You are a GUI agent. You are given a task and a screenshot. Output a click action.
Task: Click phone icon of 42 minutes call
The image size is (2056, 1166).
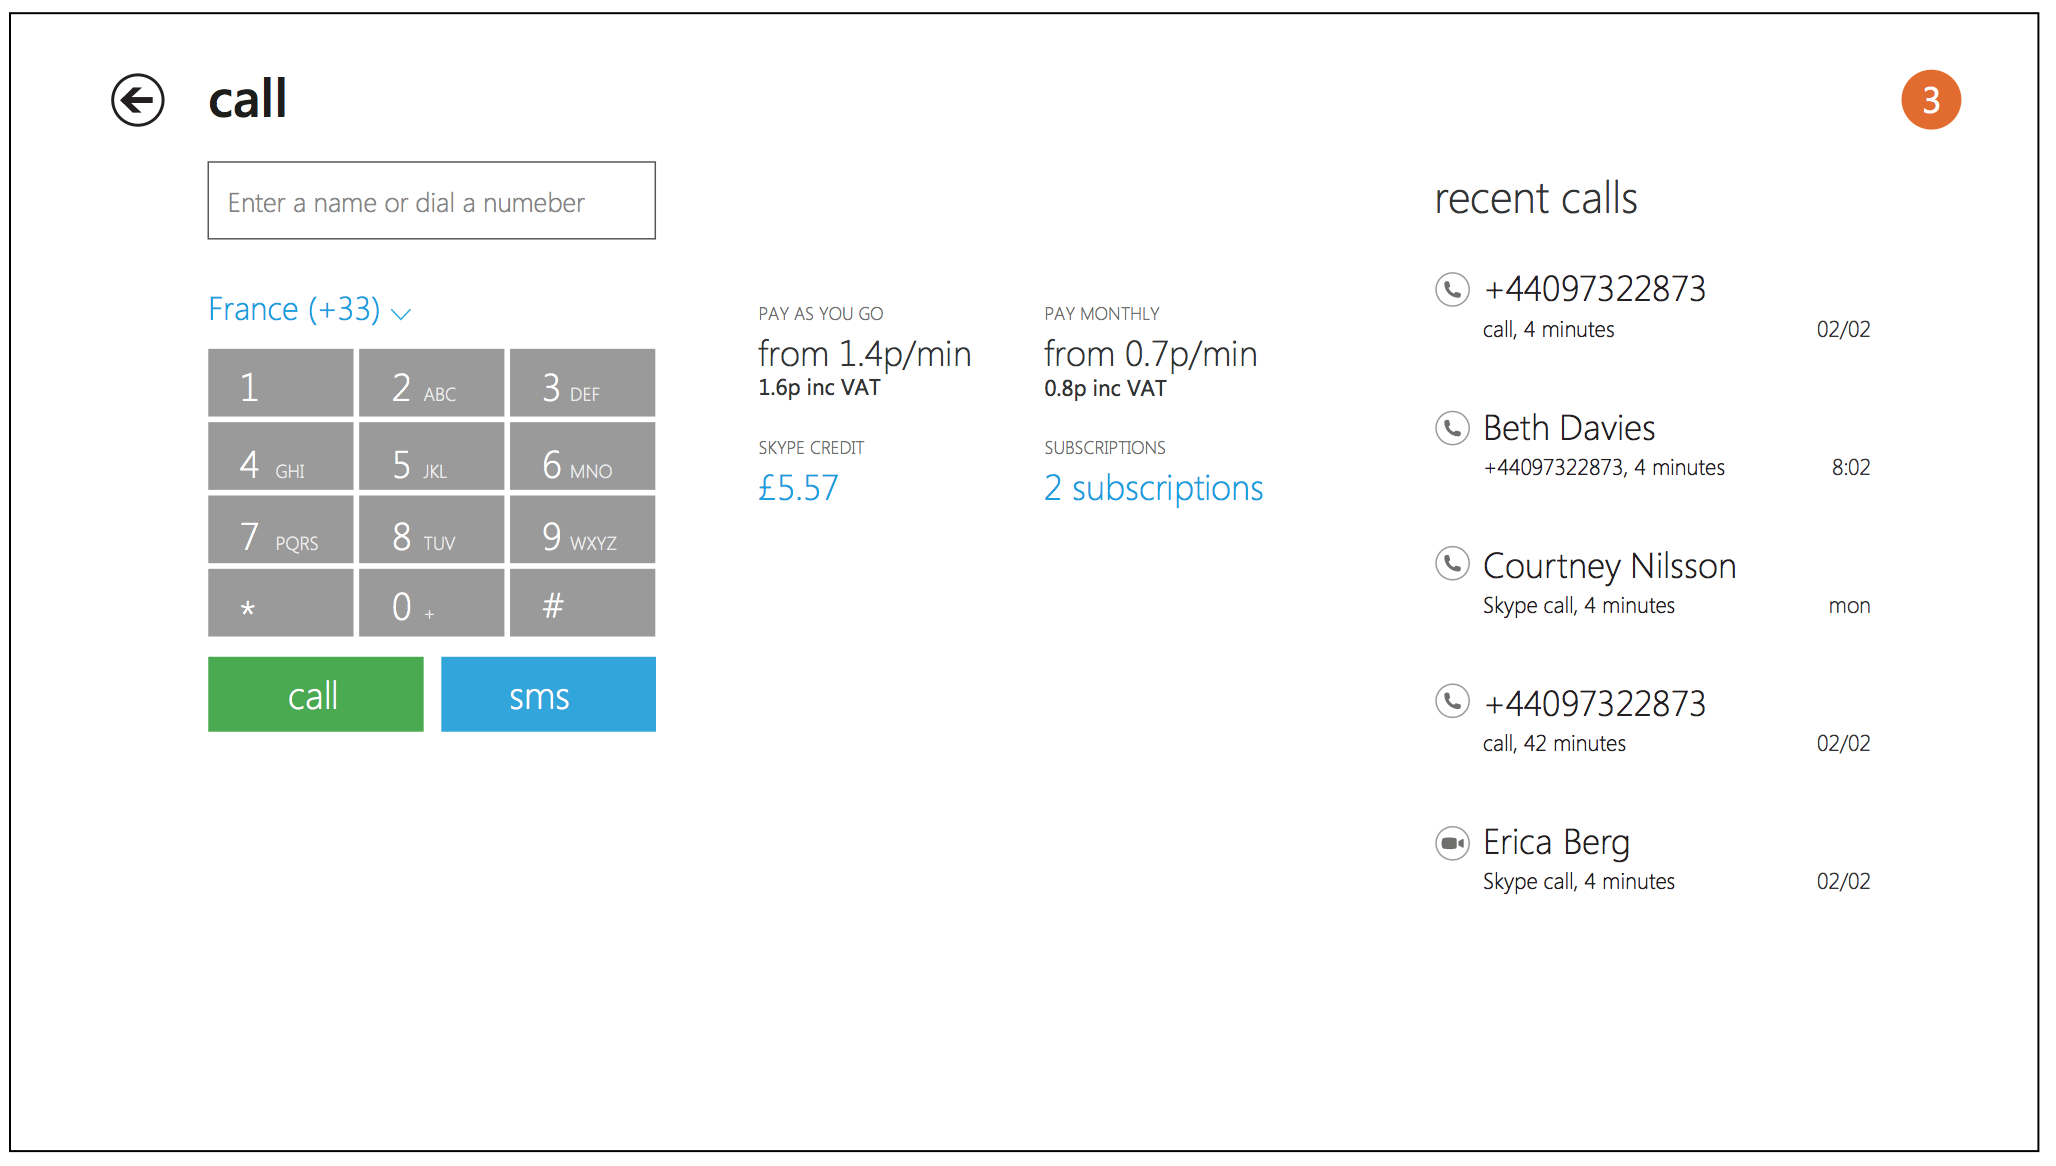click(1452, 701)
